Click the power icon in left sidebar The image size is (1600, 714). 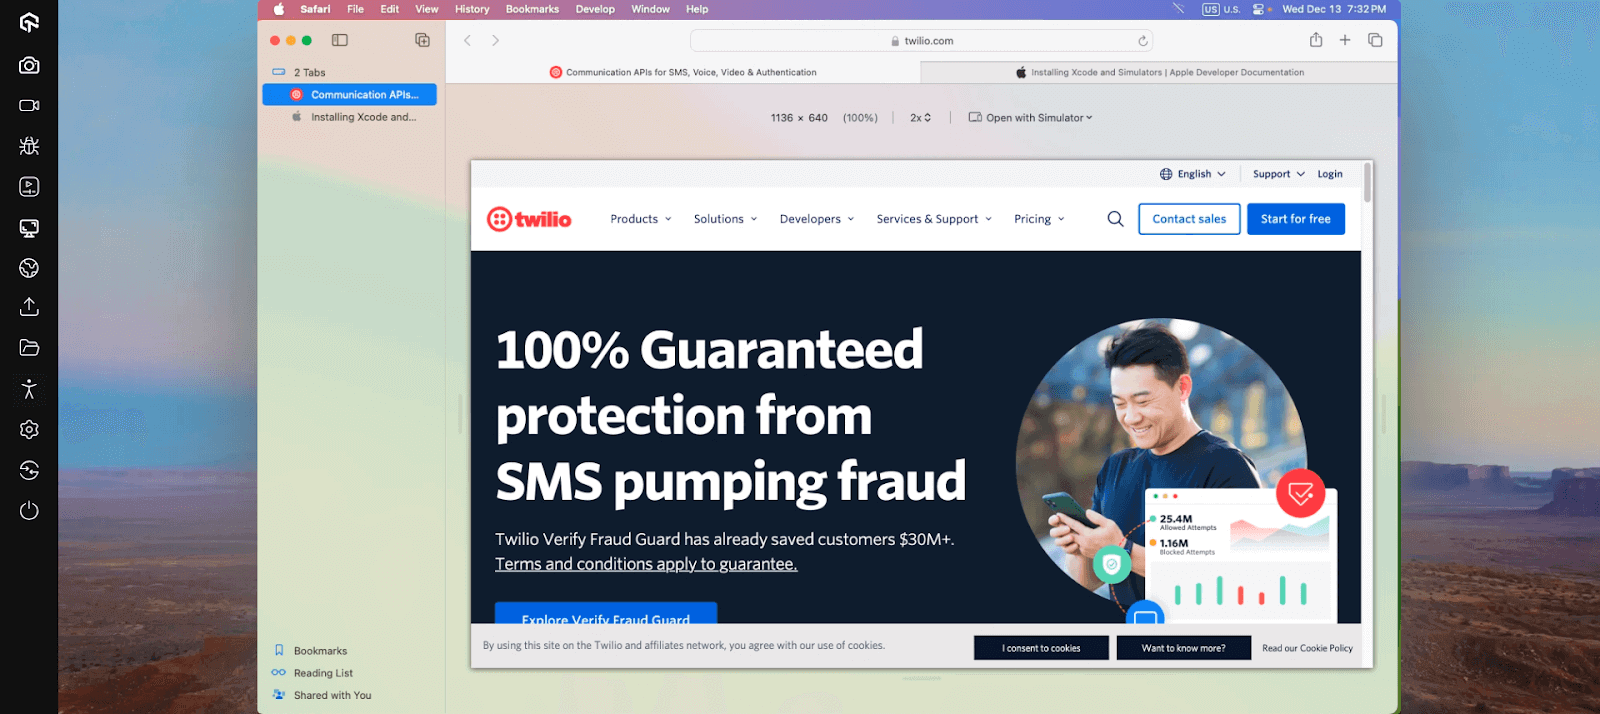(x=29, y=511)
